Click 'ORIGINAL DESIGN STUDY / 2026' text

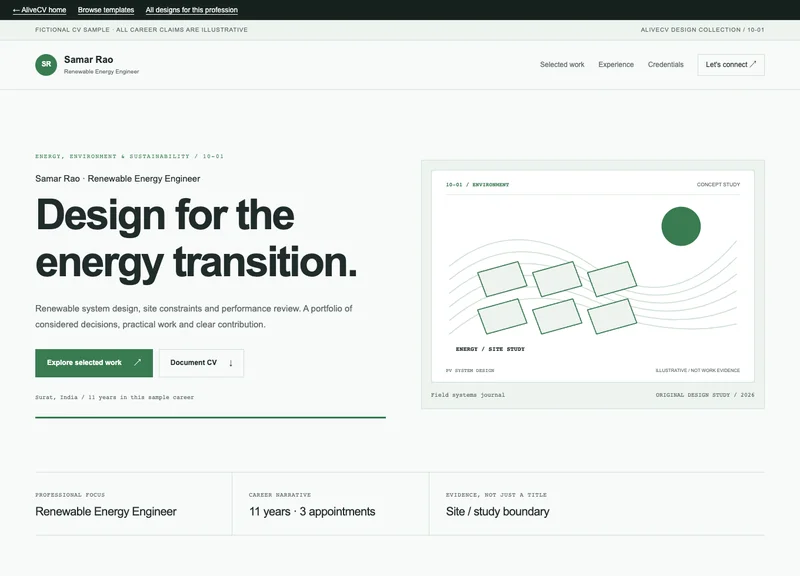pyautogui.click(x=705, y=395)
